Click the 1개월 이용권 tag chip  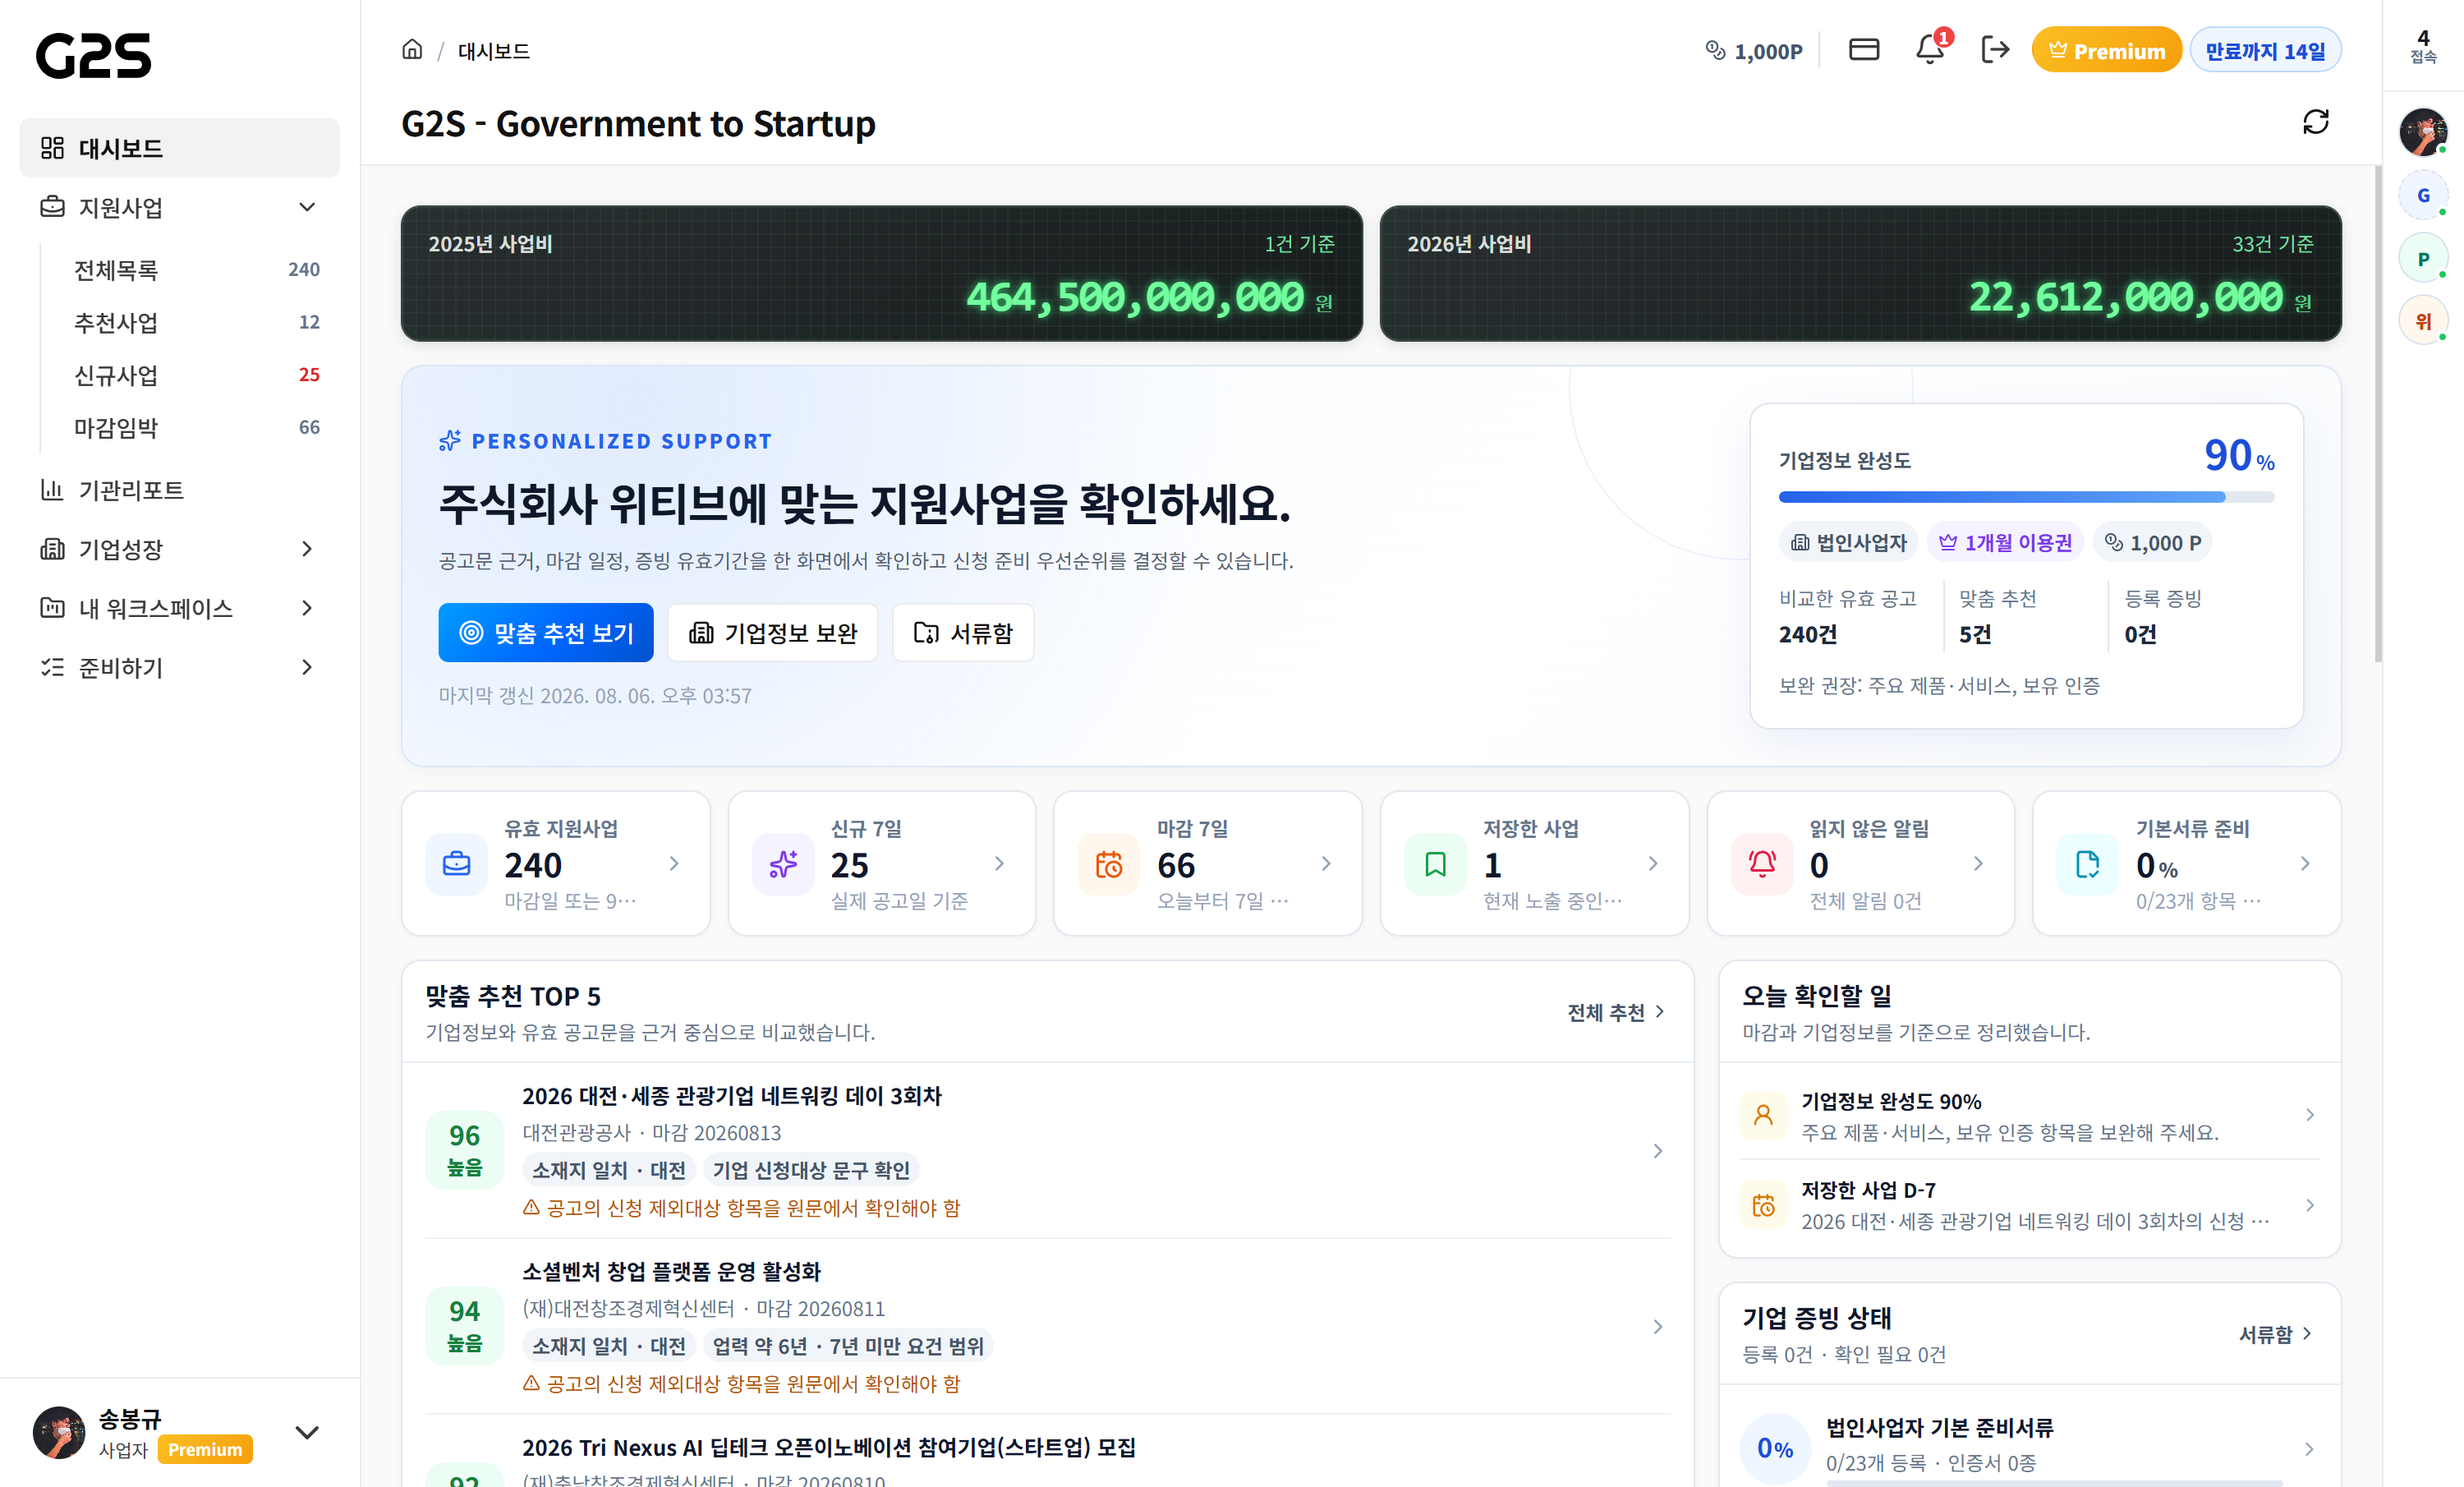[2005, 543]
